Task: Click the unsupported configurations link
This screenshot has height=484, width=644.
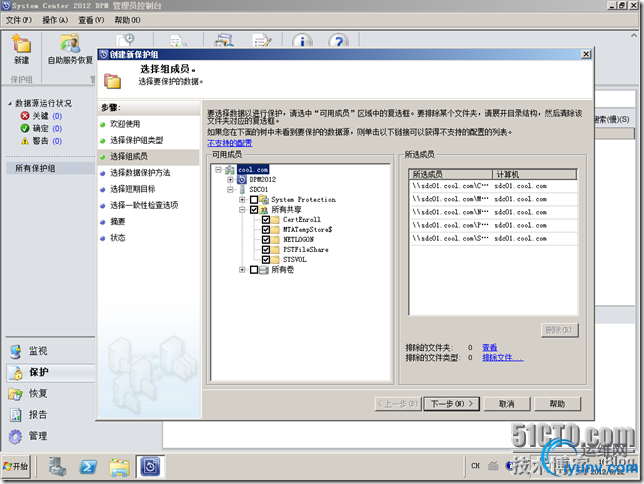Action: [230, 143]
